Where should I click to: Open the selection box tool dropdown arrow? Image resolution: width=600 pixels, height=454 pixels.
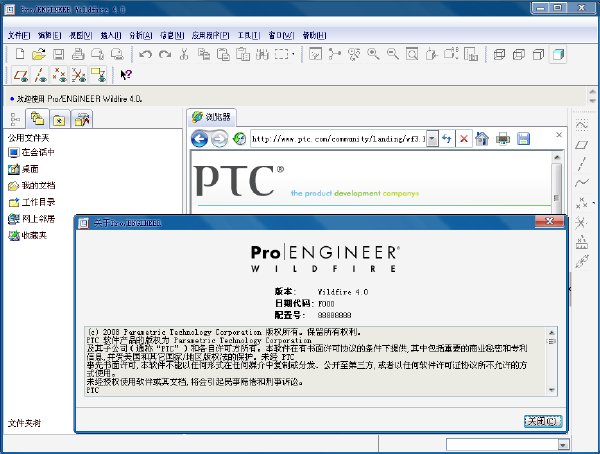coord(293,54)
